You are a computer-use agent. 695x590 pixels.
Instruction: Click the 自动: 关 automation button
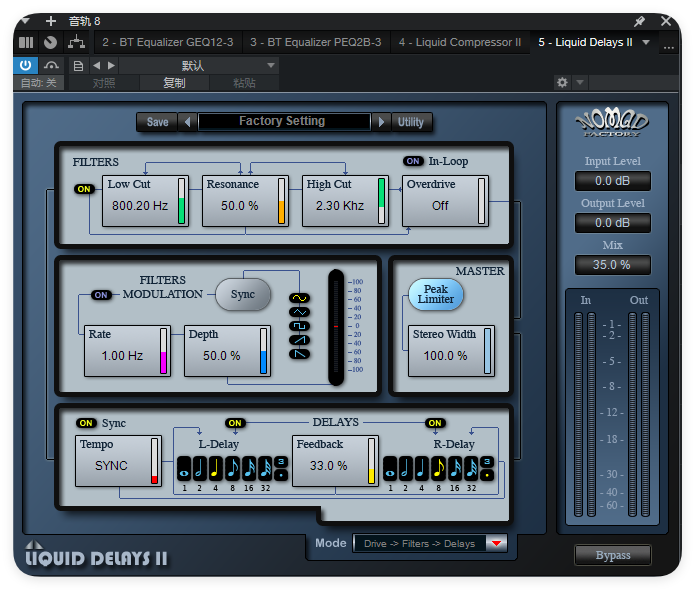(39, 83)
